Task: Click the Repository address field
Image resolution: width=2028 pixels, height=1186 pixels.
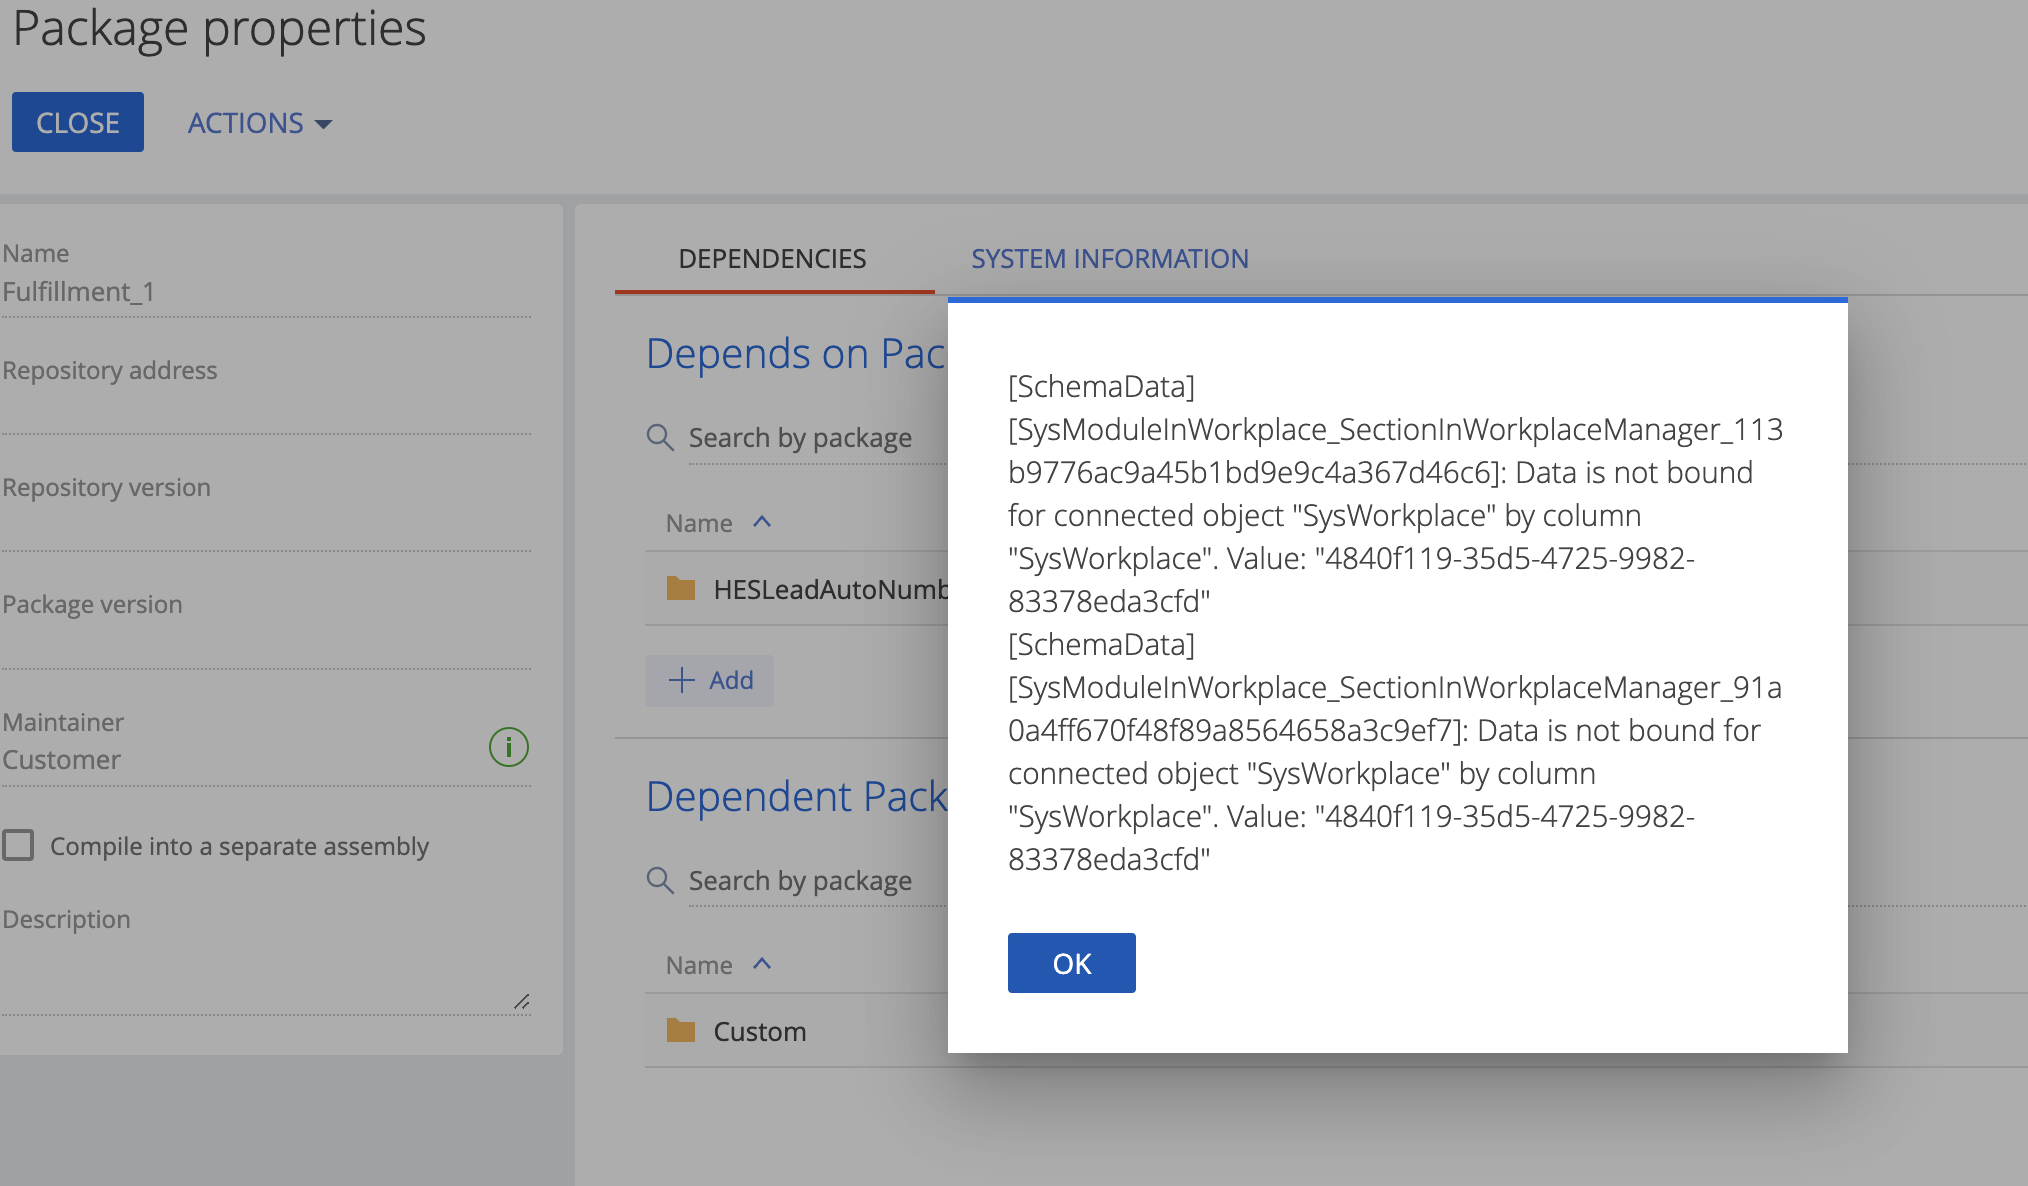Action: coord(266,410)
